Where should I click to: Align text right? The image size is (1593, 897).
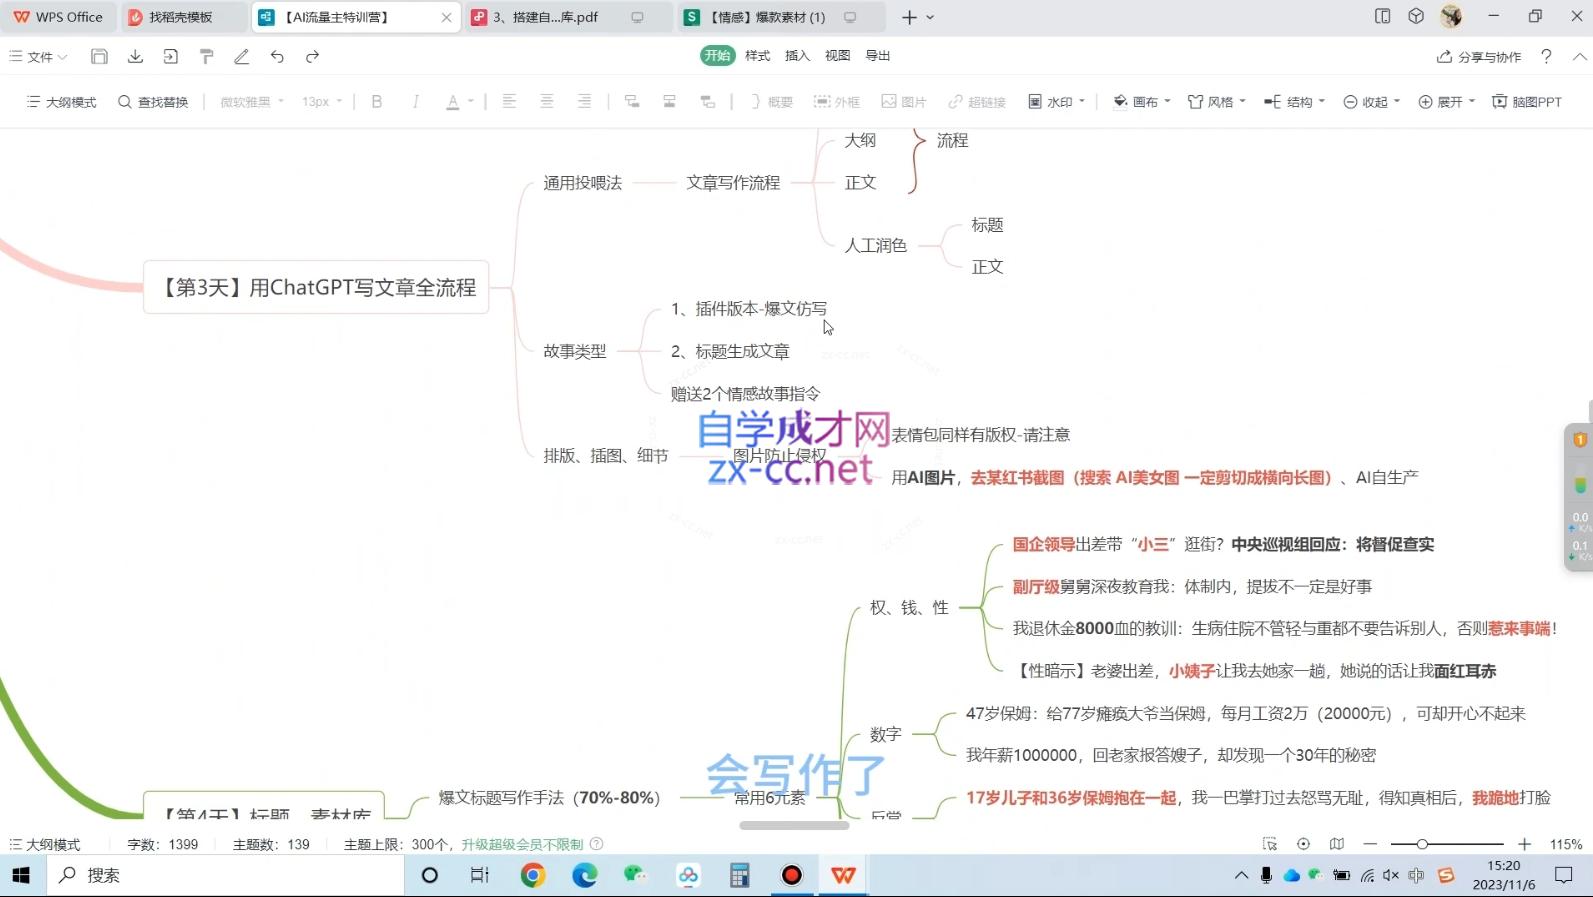click(584, 101)
